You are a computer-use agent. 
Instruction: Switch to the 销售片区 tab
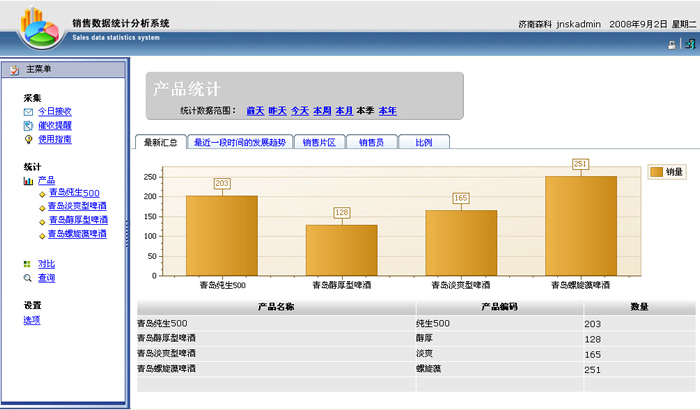(x=320, y=143)
